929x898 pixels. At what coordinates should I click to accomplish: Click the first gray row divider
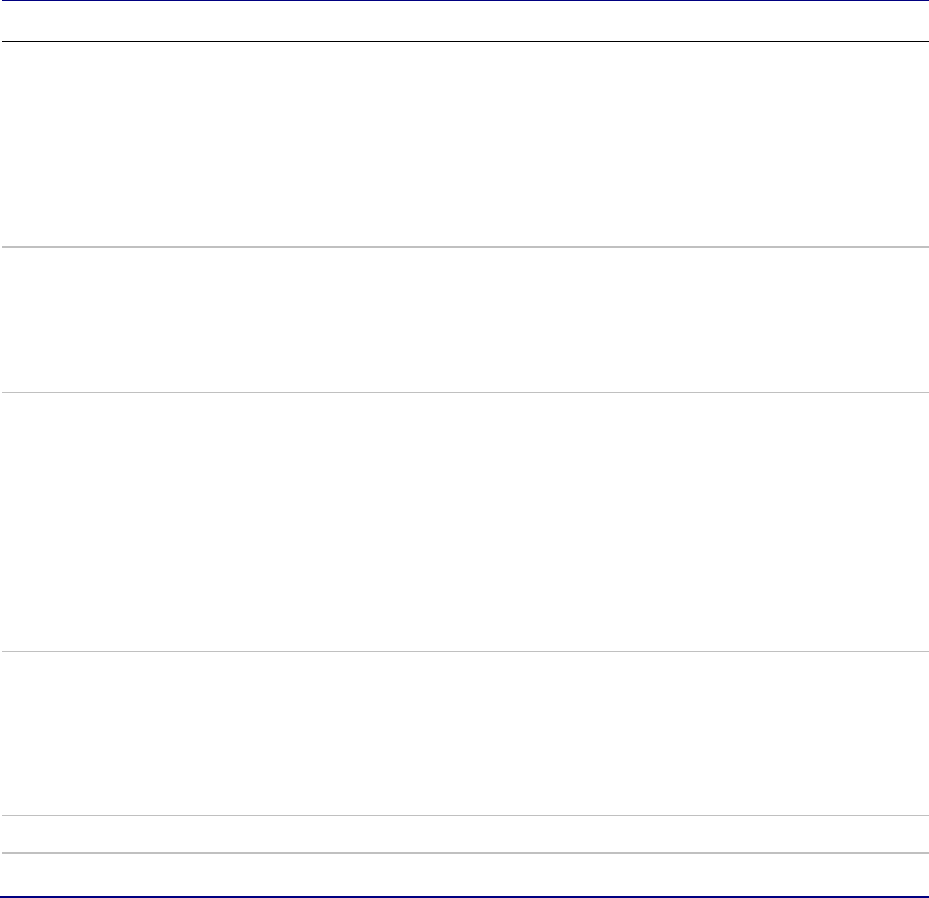[464, 247]
